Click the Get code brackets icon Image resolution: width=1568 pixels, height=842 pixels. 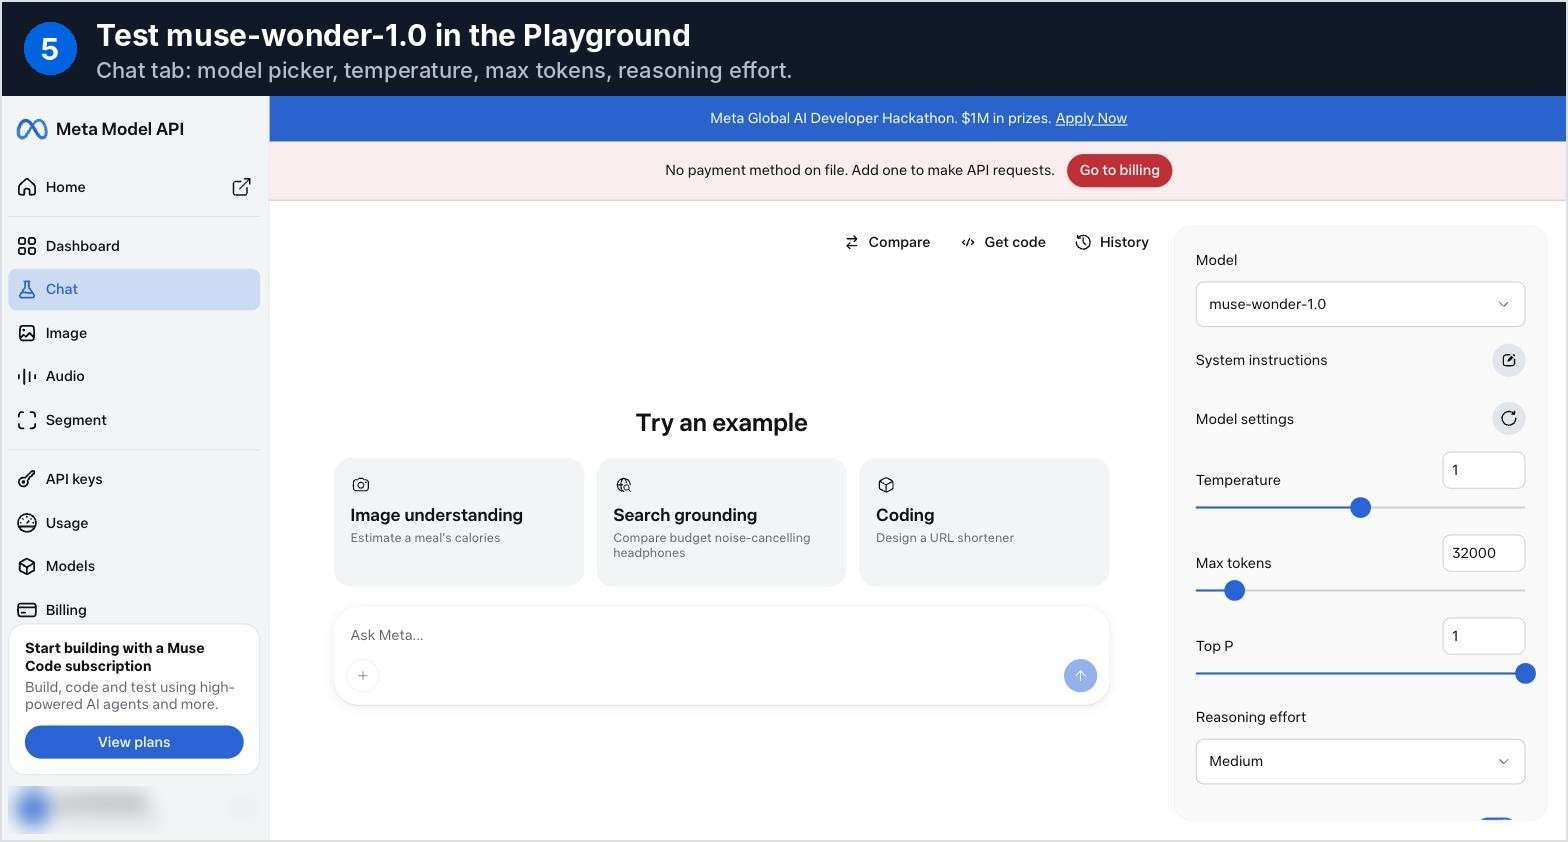click(x=968, y=242)
